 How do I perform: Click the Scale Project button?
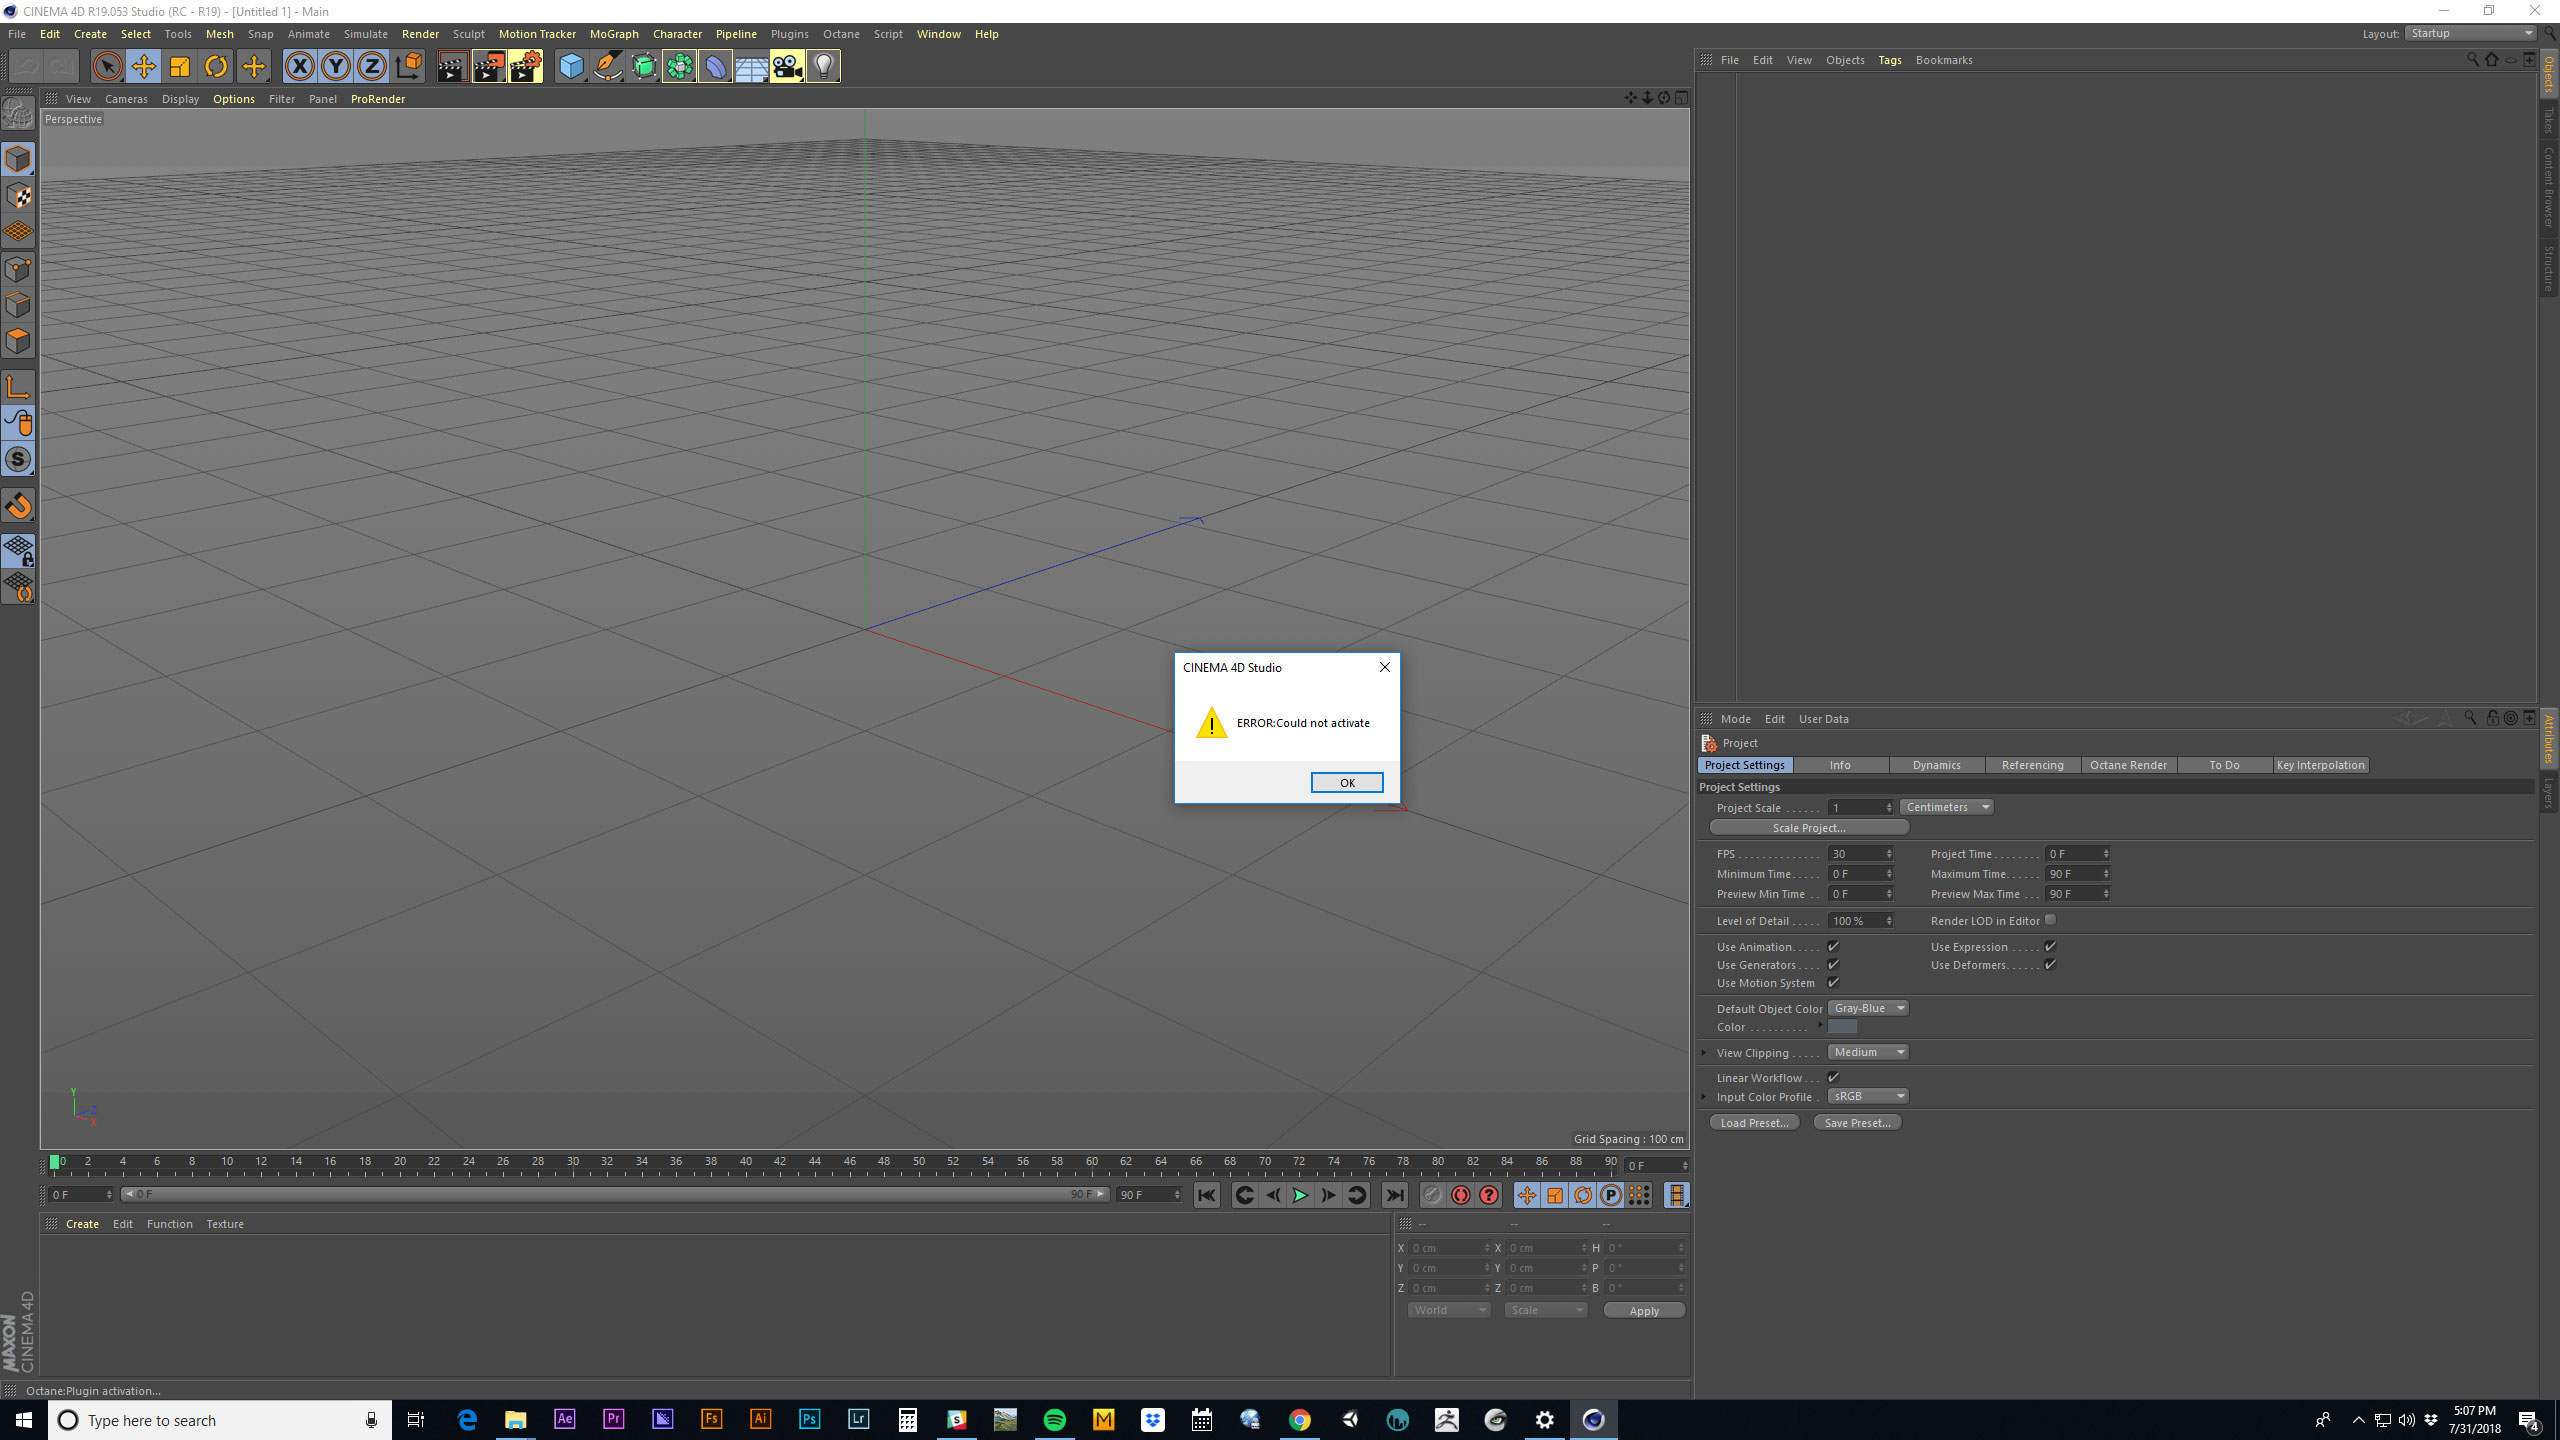point(1808,828)
